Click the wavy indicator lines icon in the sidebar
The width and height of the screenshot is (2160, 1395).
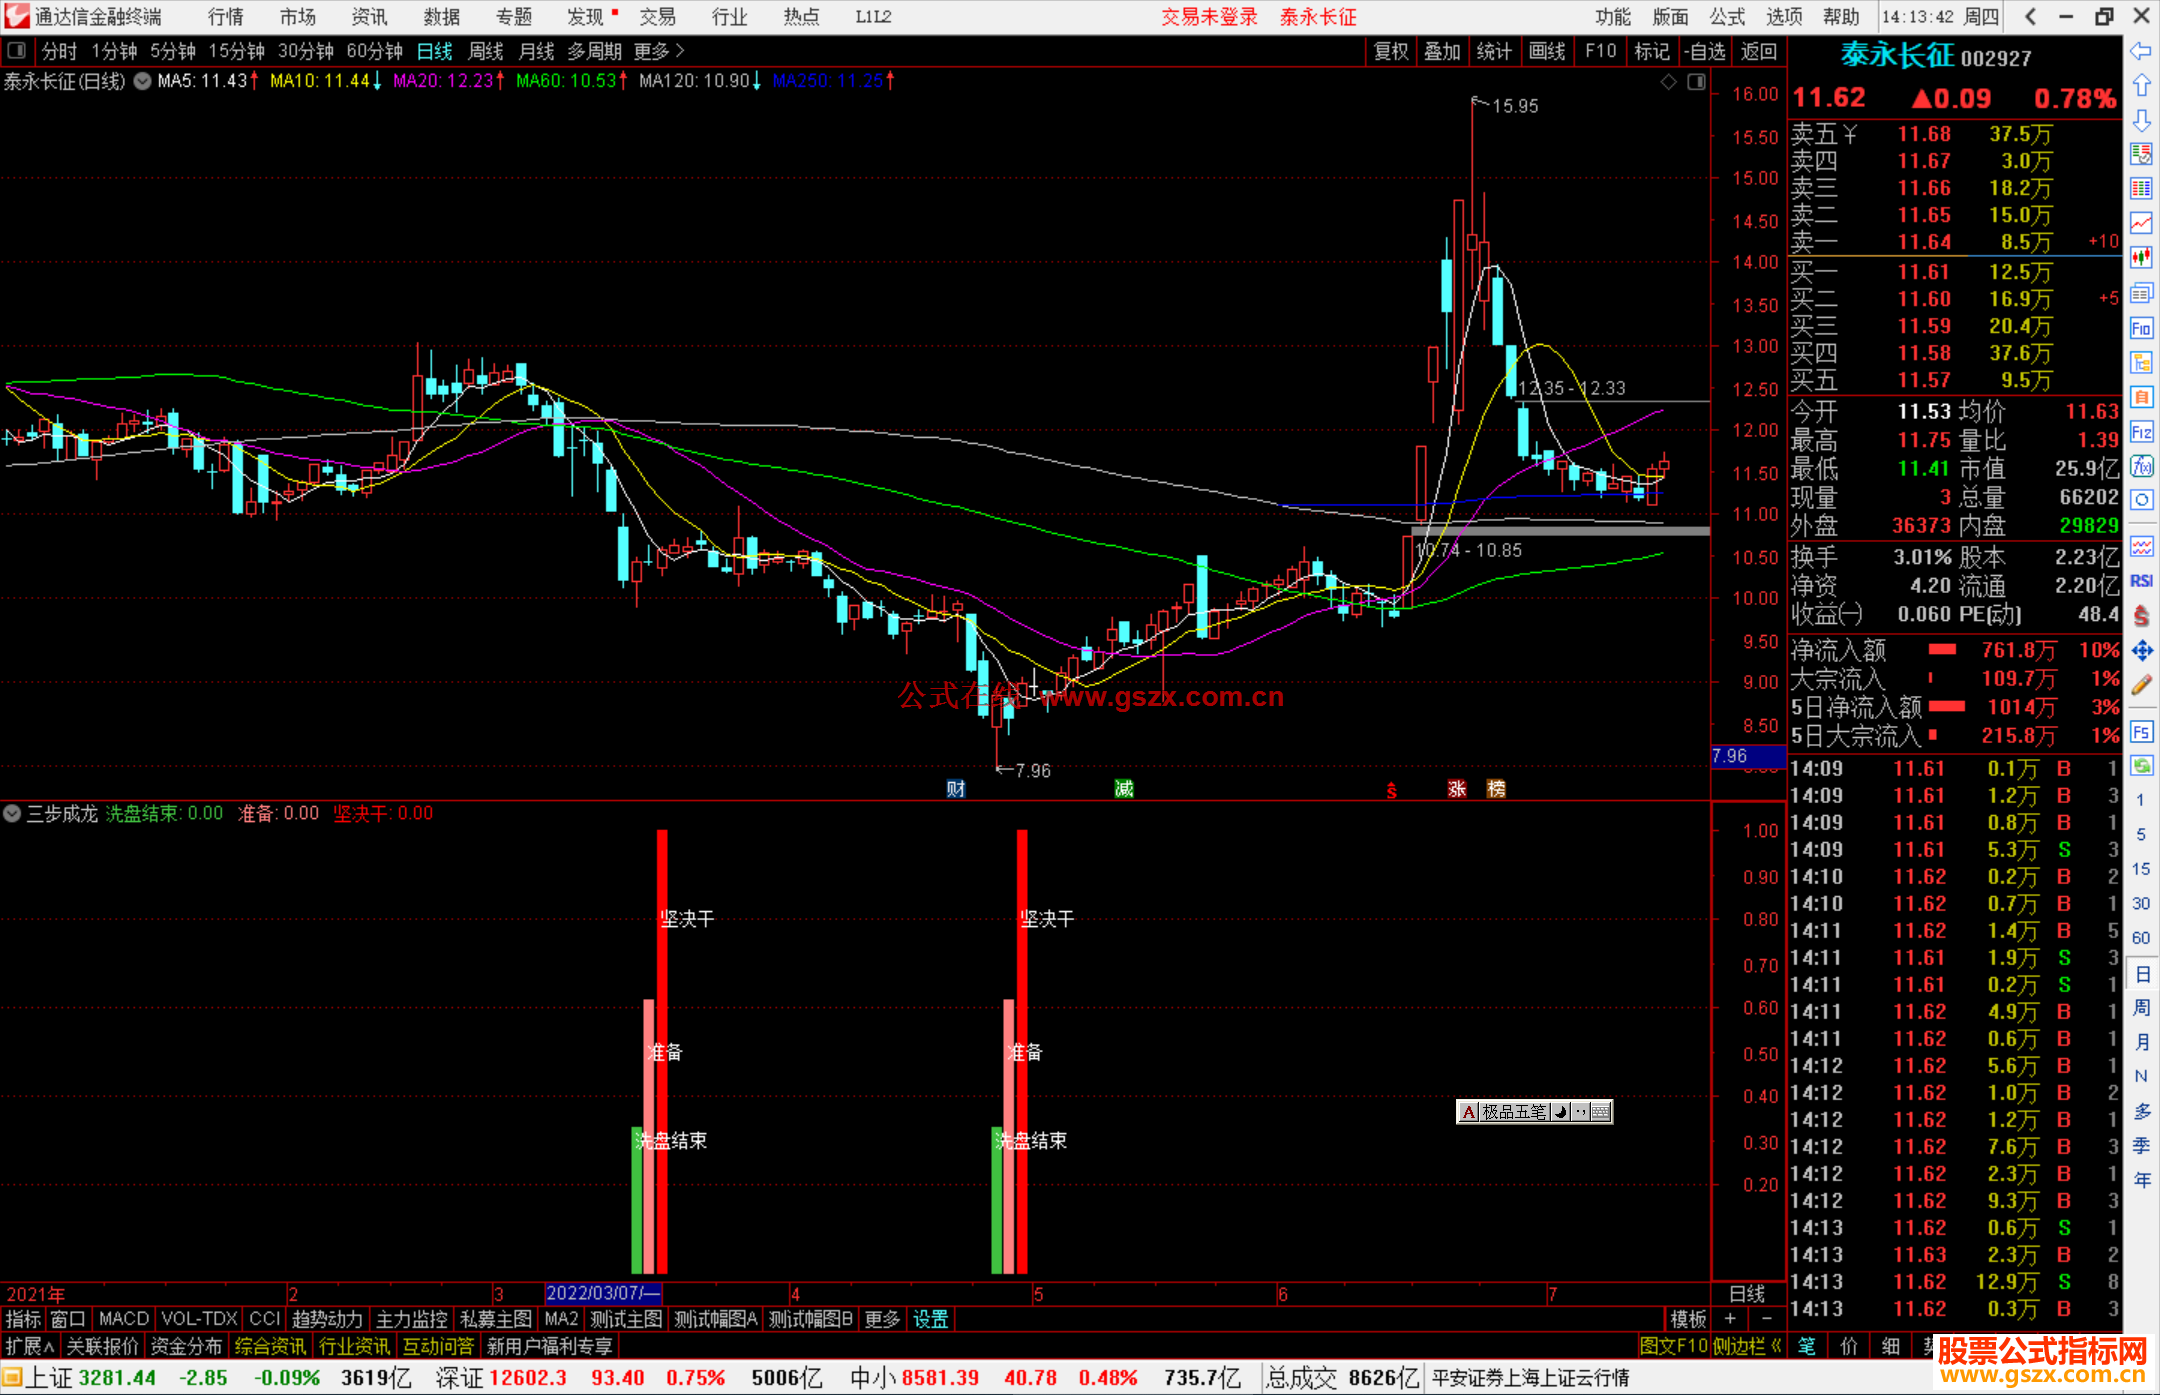[2141, 546]
